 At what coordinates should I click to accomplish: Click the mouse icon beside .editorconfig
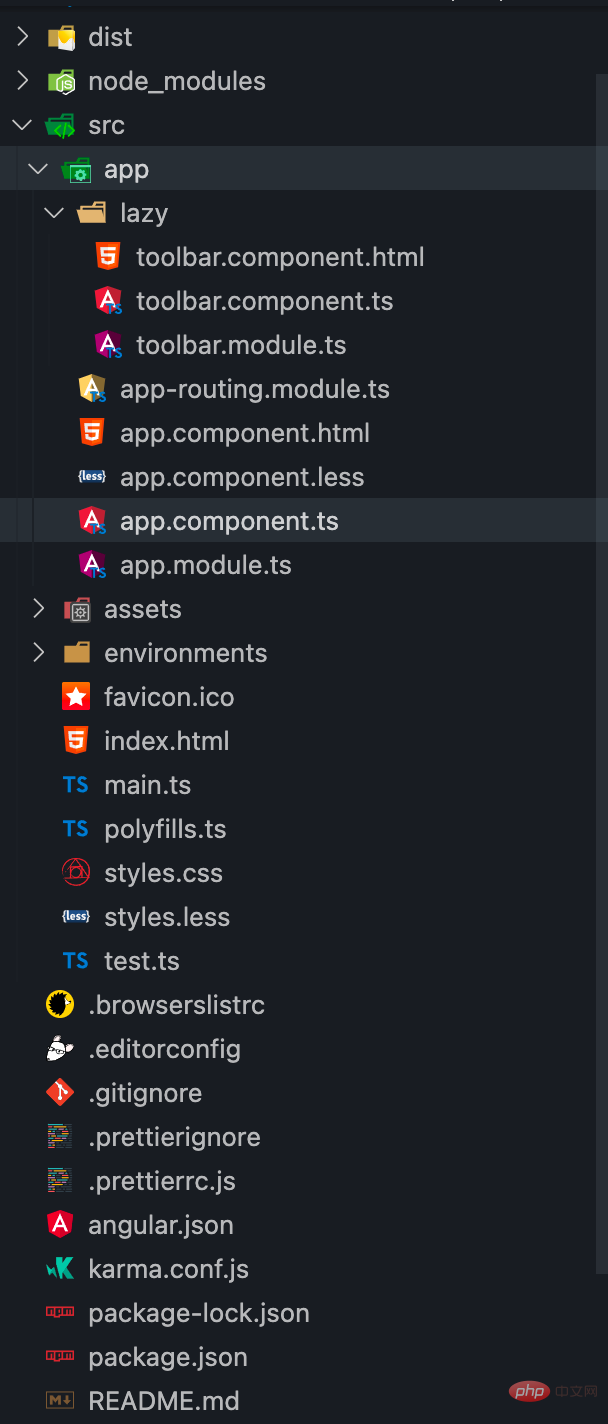pos(60,1049)
